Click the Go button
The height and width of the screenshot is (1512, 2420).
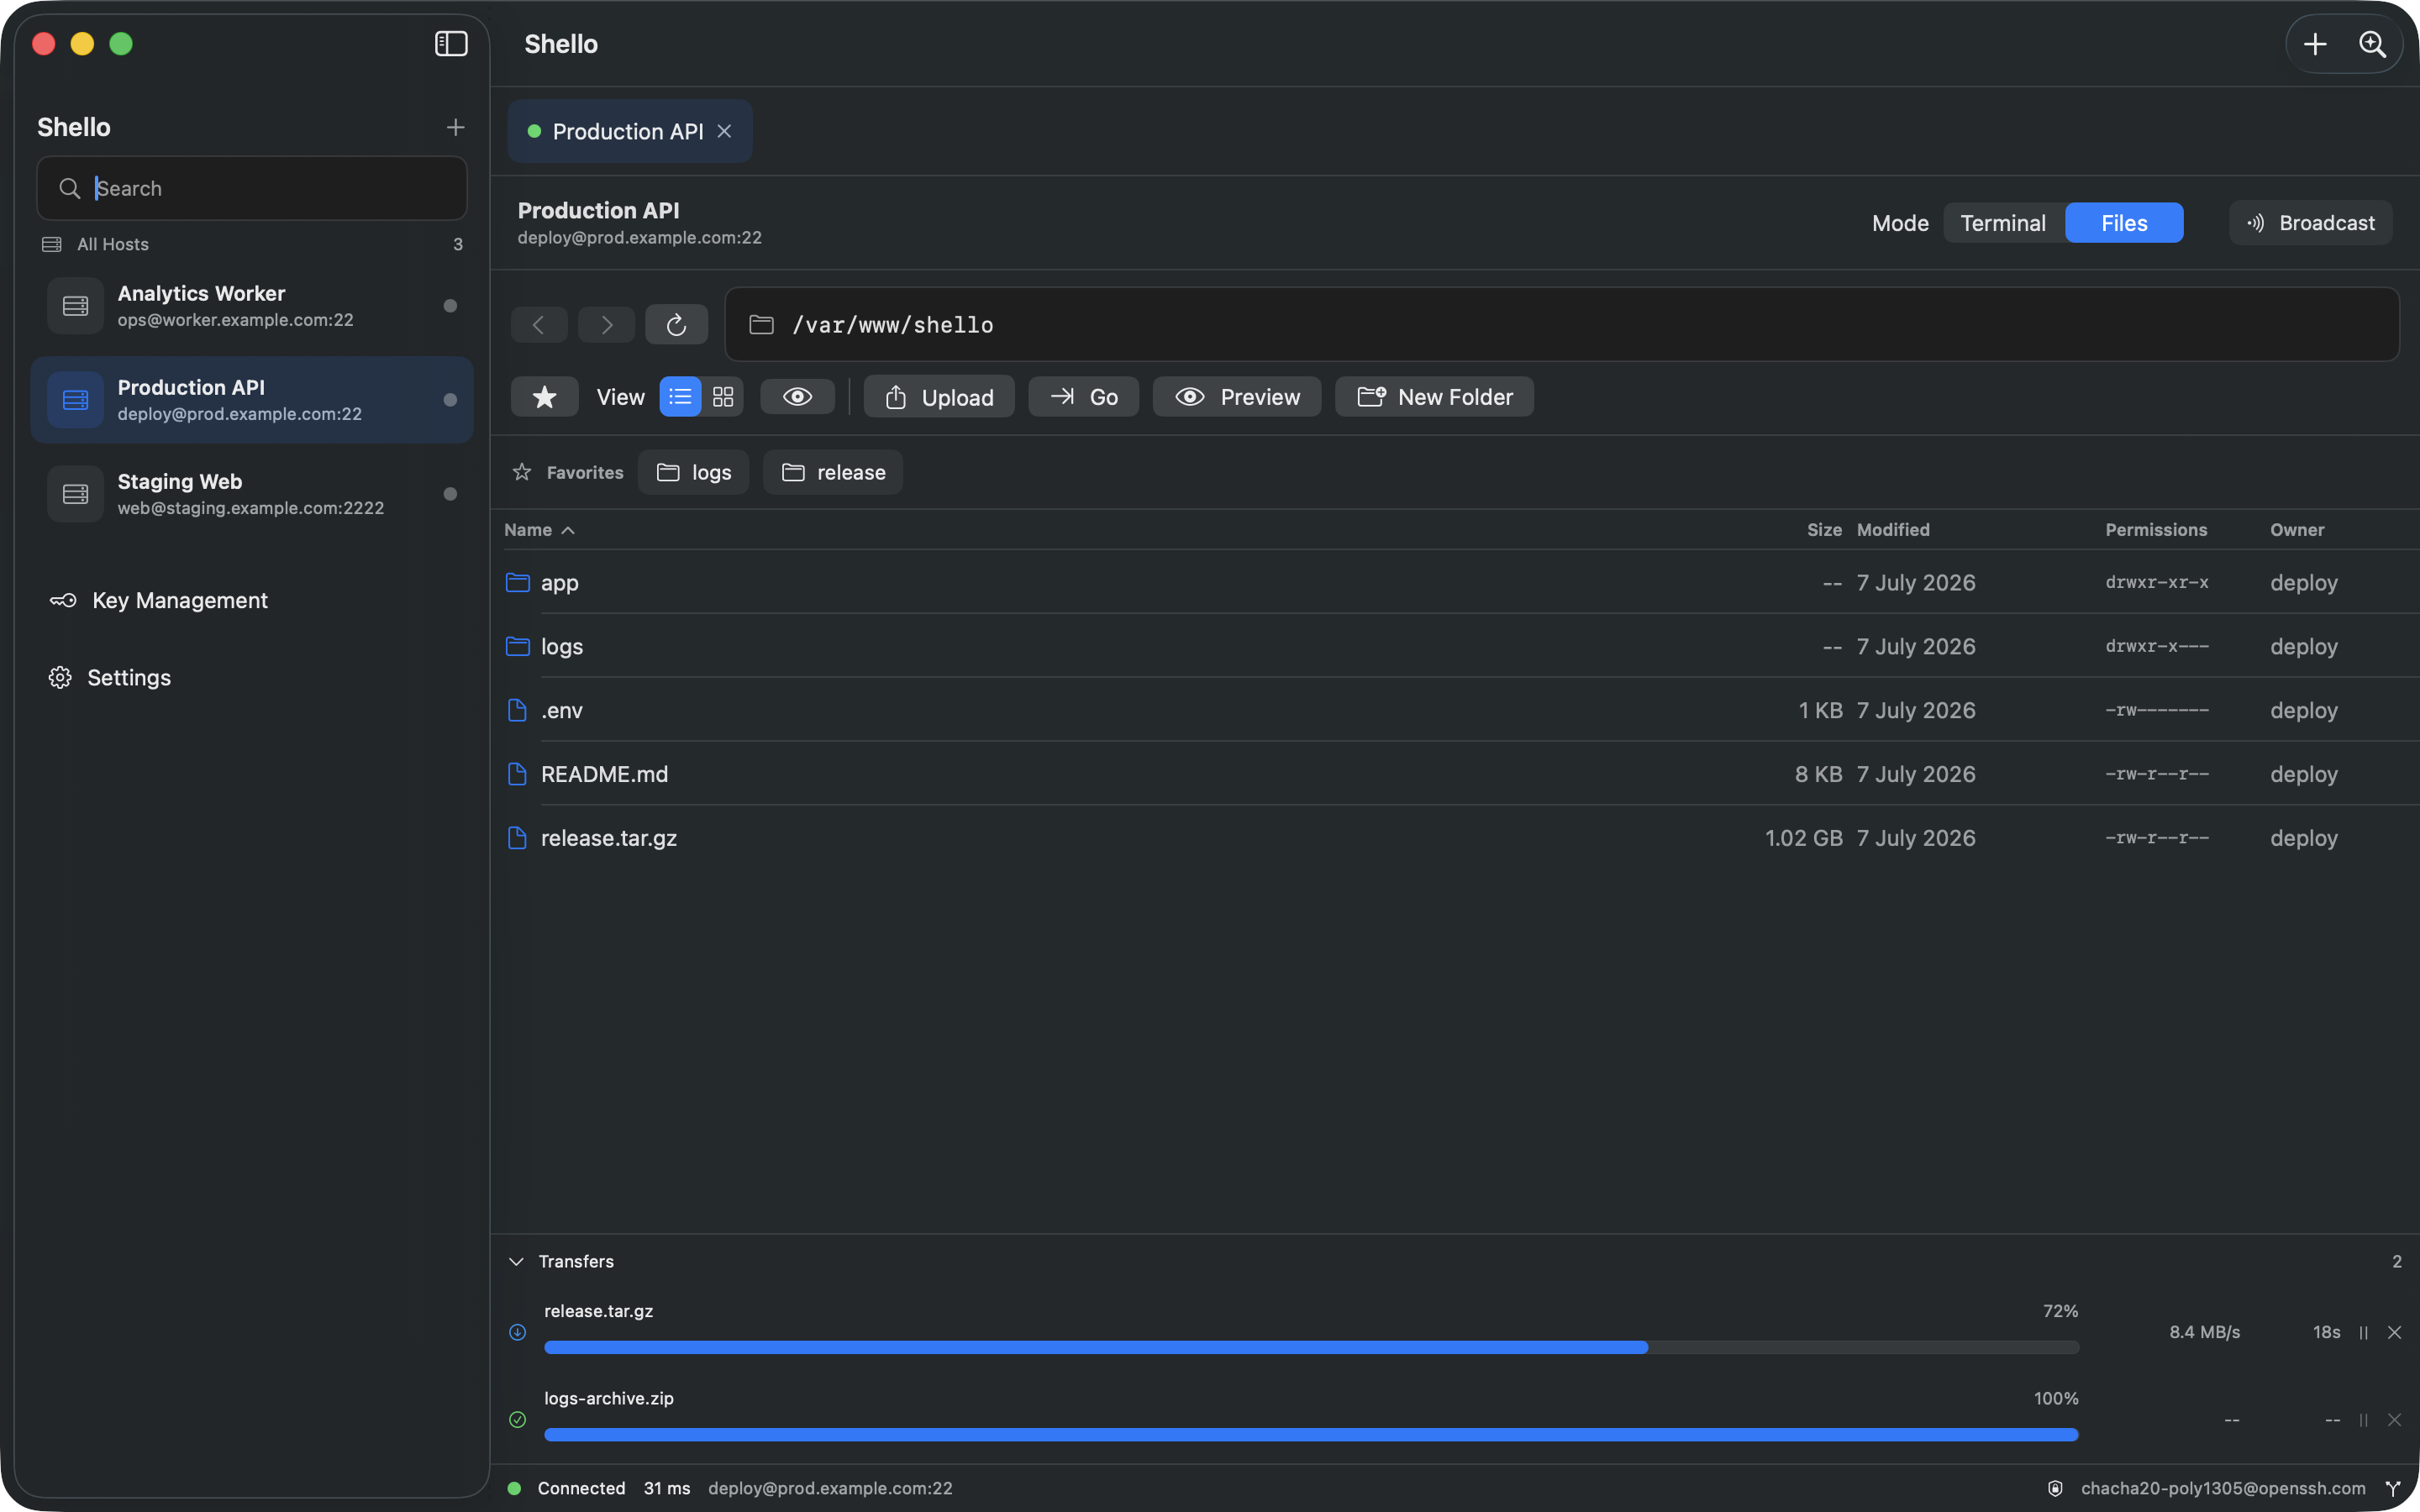pos(1083,397)
